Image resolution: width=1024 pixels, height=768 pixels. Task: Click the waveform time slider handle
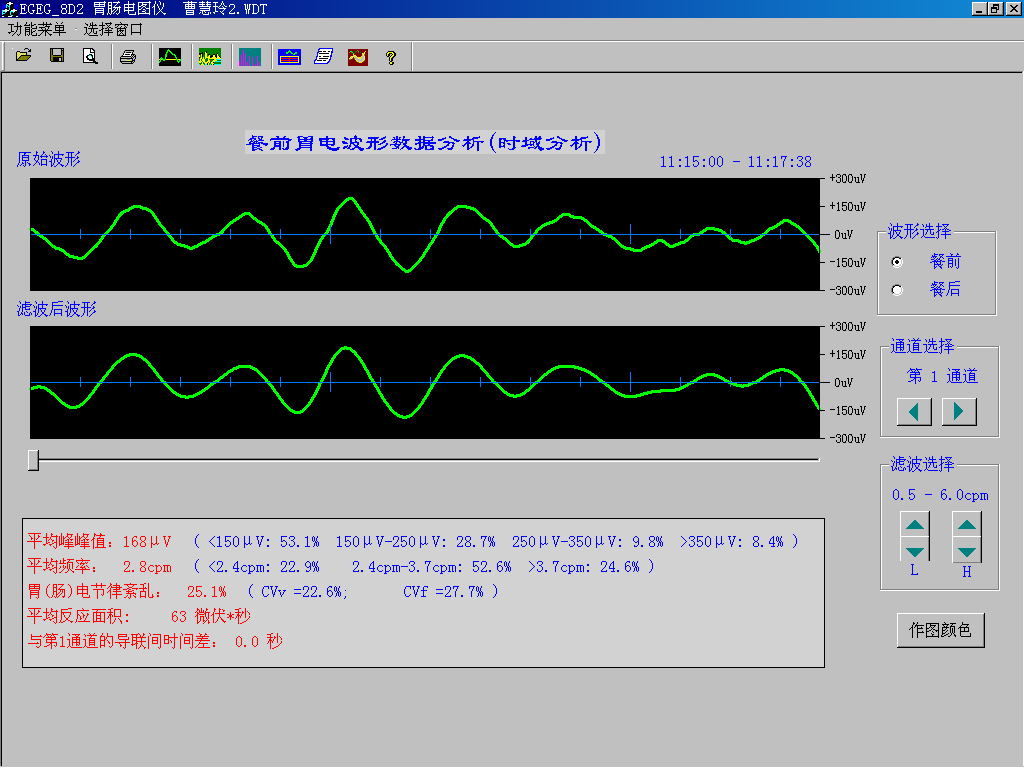(33, 460)
